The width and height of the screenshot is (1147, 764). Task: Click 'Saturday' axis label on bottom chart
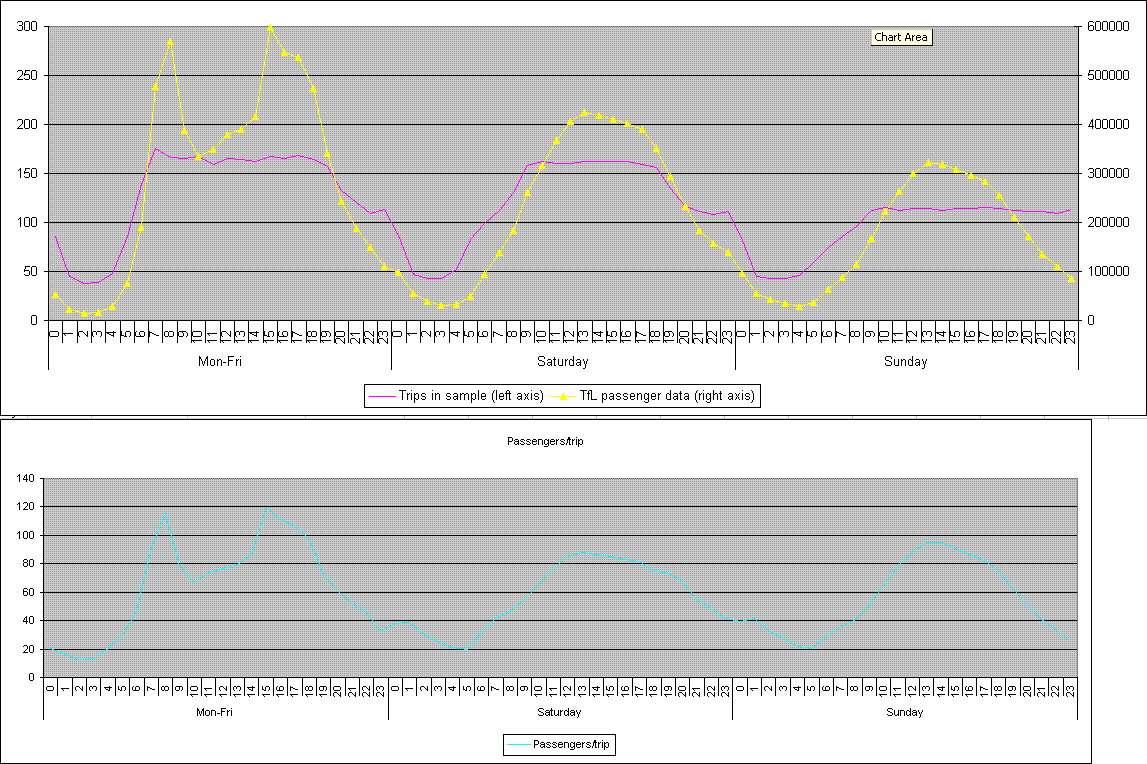point(560,712)
